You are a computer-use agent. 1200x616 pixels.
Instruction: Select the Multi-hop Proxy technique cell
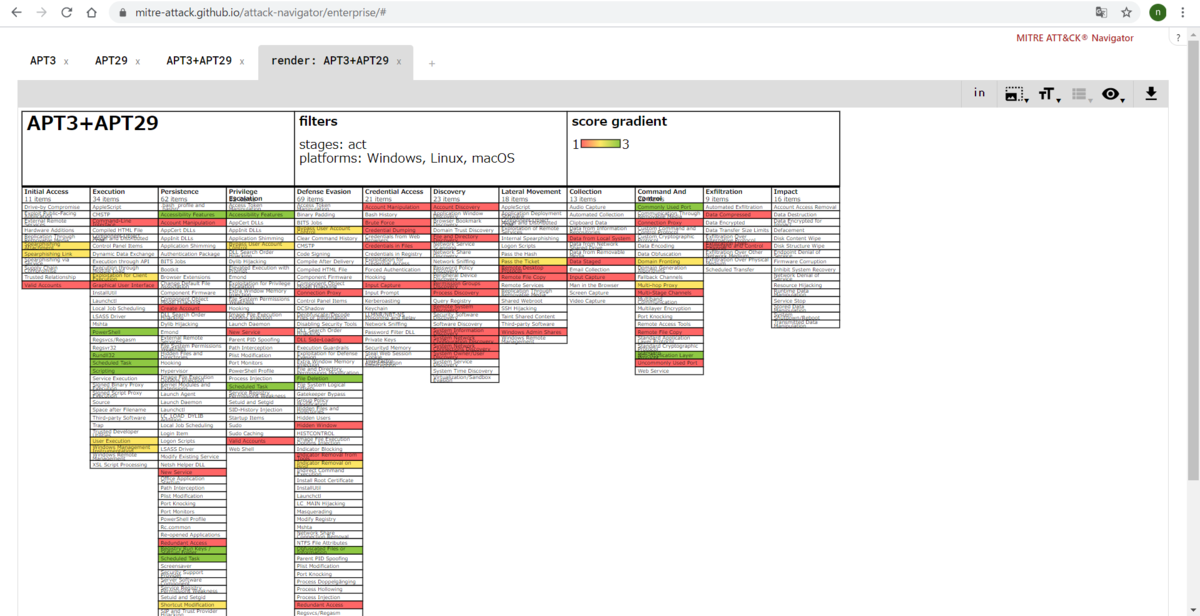point(669,285)
